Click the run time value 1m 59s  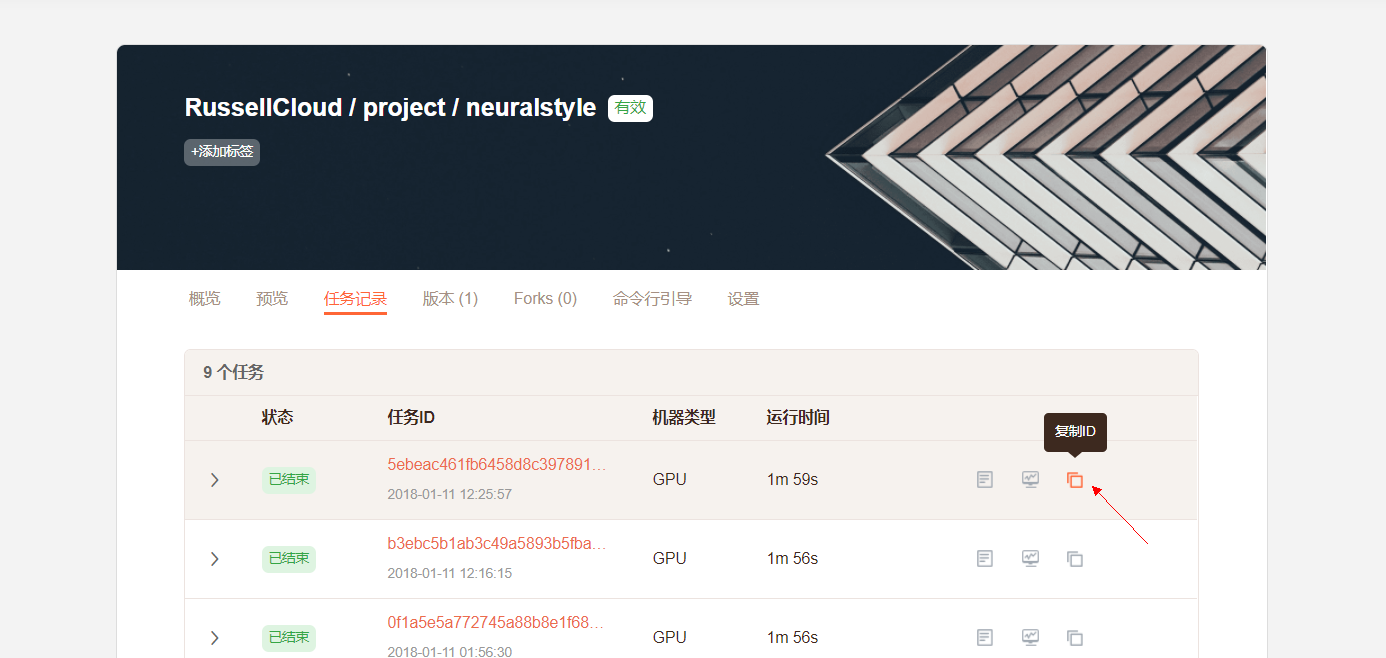tap(792, 480)
